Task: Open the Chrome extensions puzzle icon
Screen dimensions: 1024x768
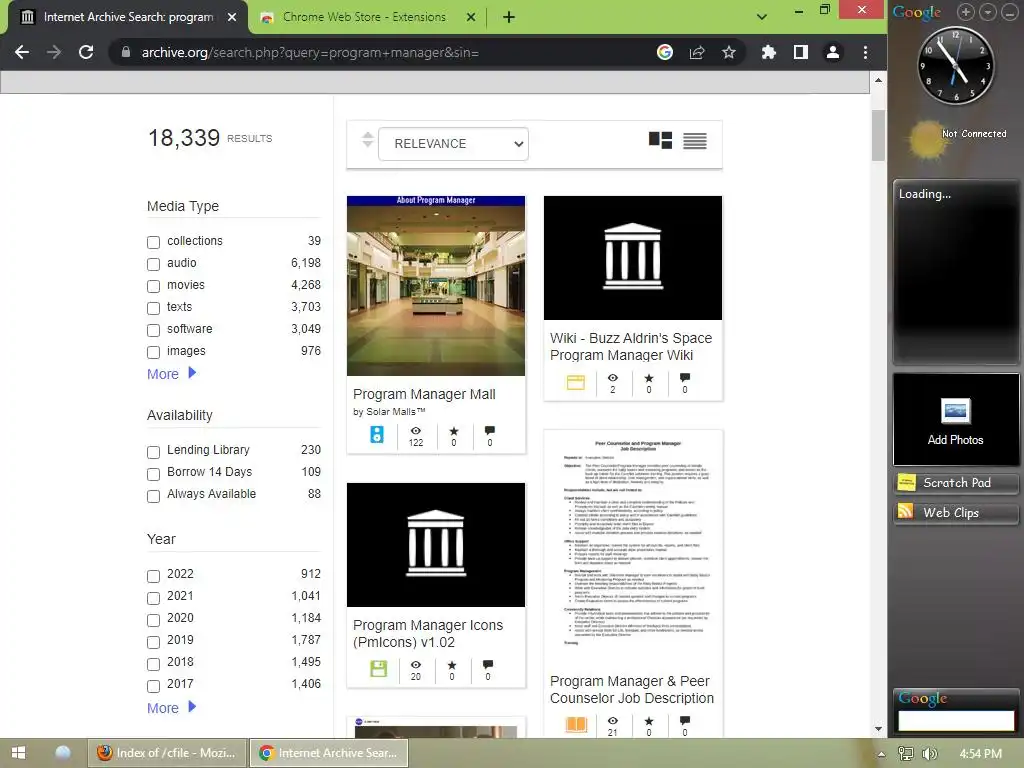Action: (769, 52)
